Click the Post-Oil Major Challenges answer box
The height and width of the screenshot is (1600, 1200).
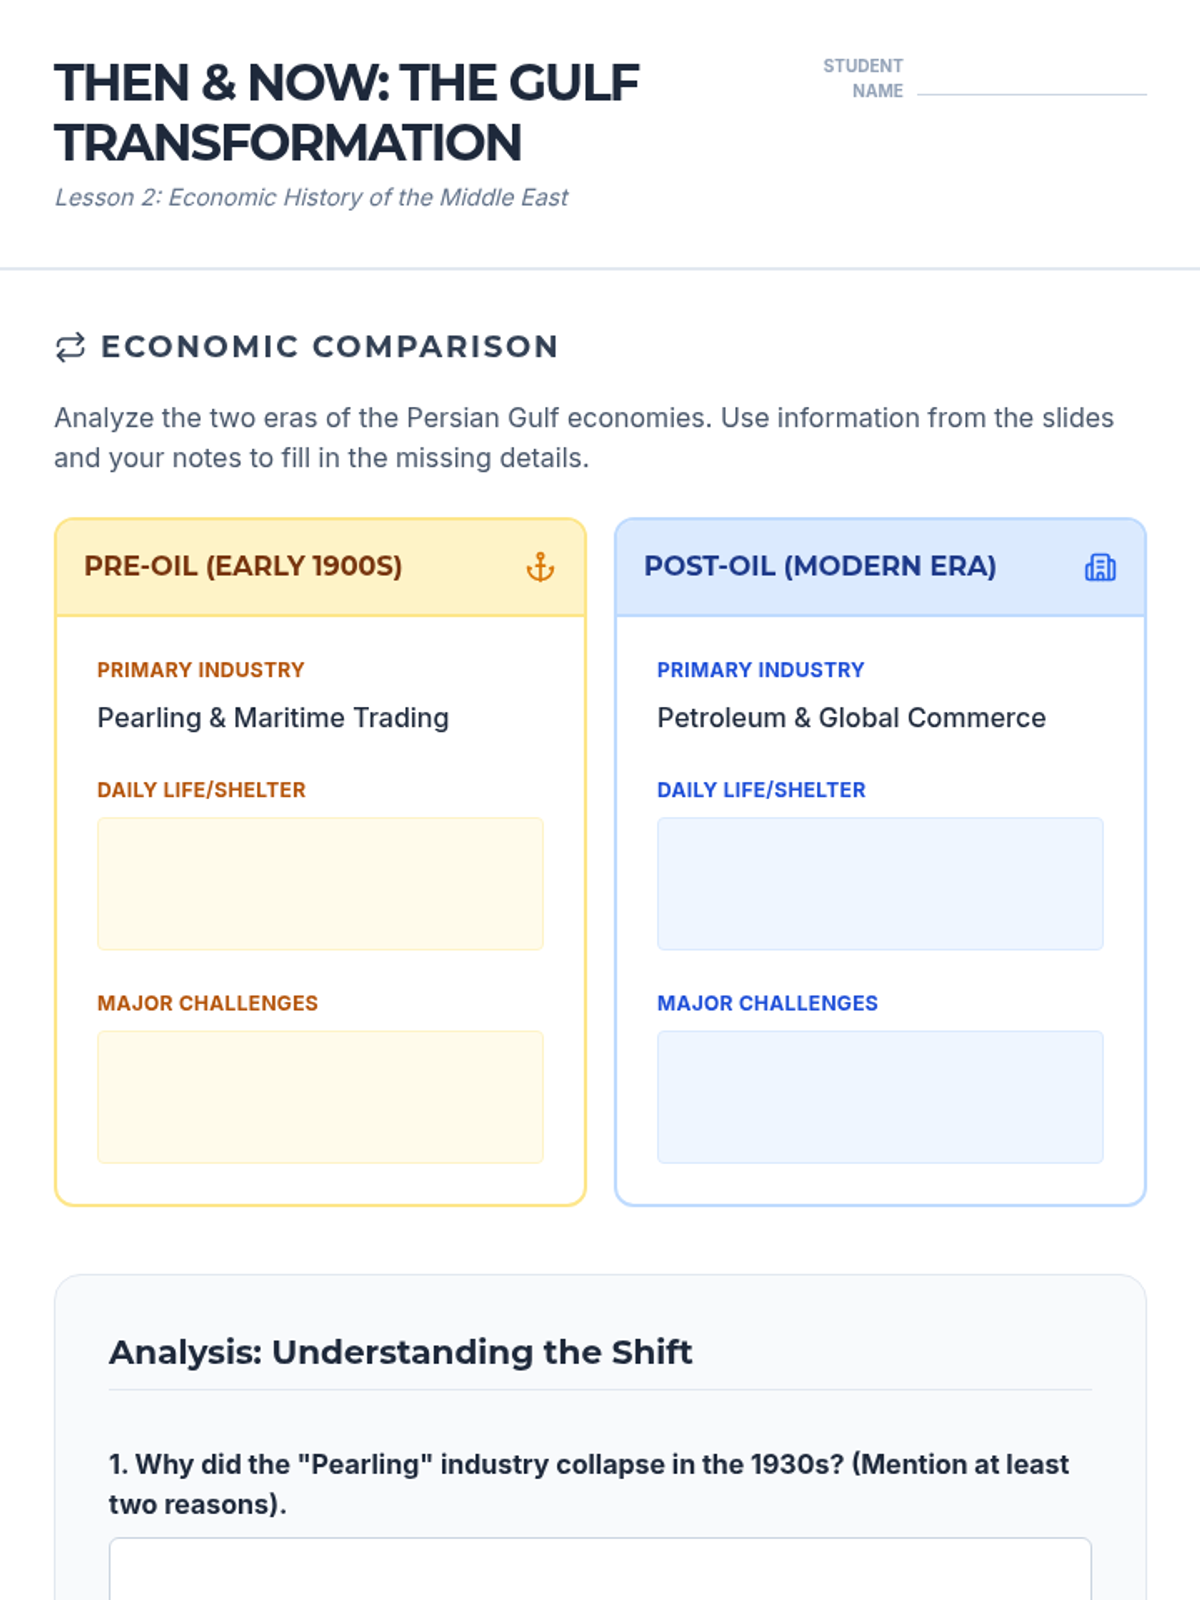[x=880, y=1096]
